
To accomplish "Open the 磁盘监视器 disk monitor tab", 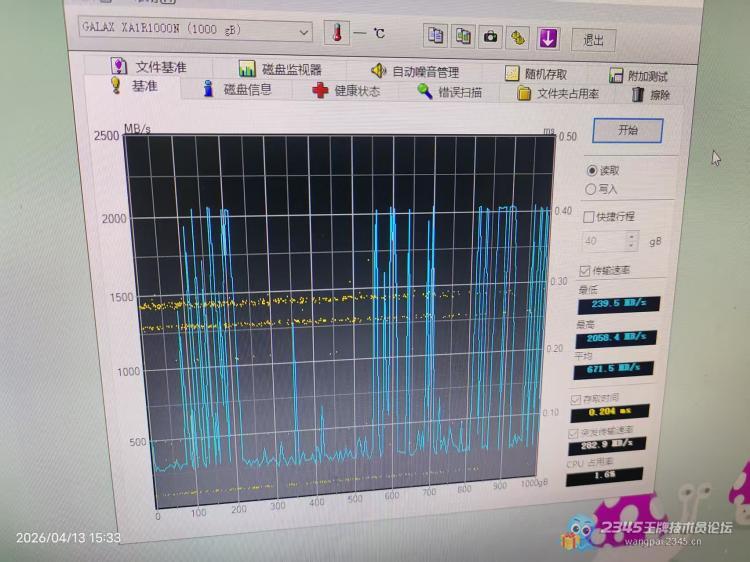I will click(280, 69).
